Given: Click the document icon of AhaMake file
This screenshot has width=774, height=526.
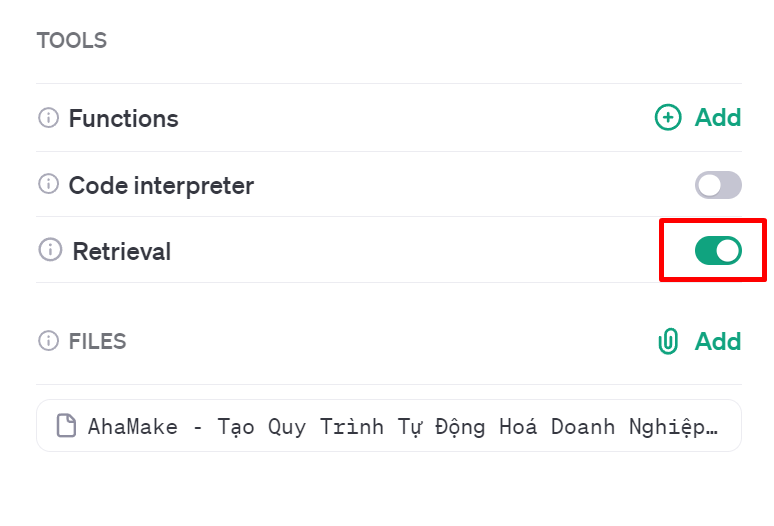Looking at the screenshot, I should click(x=66, y=426).
